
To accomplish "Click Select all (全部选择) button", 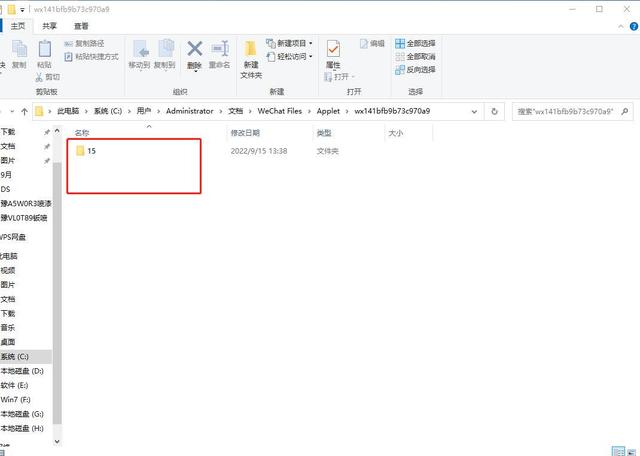I will 415,44.
